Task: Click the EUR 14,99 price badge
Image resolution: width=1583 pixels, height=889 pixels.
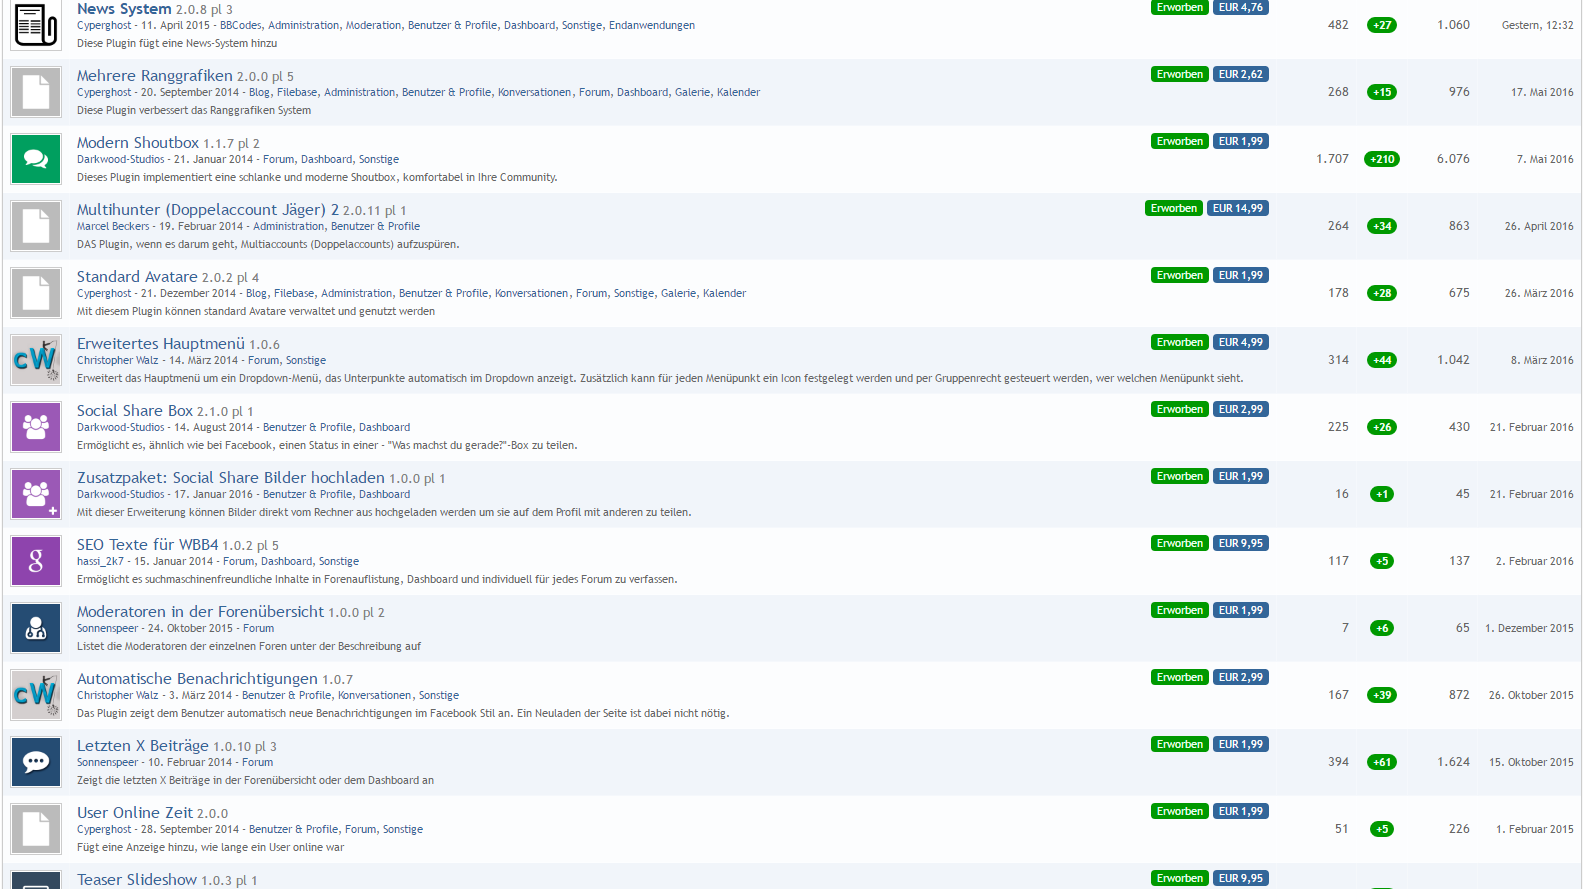Action: click(x=1237, y=209)
